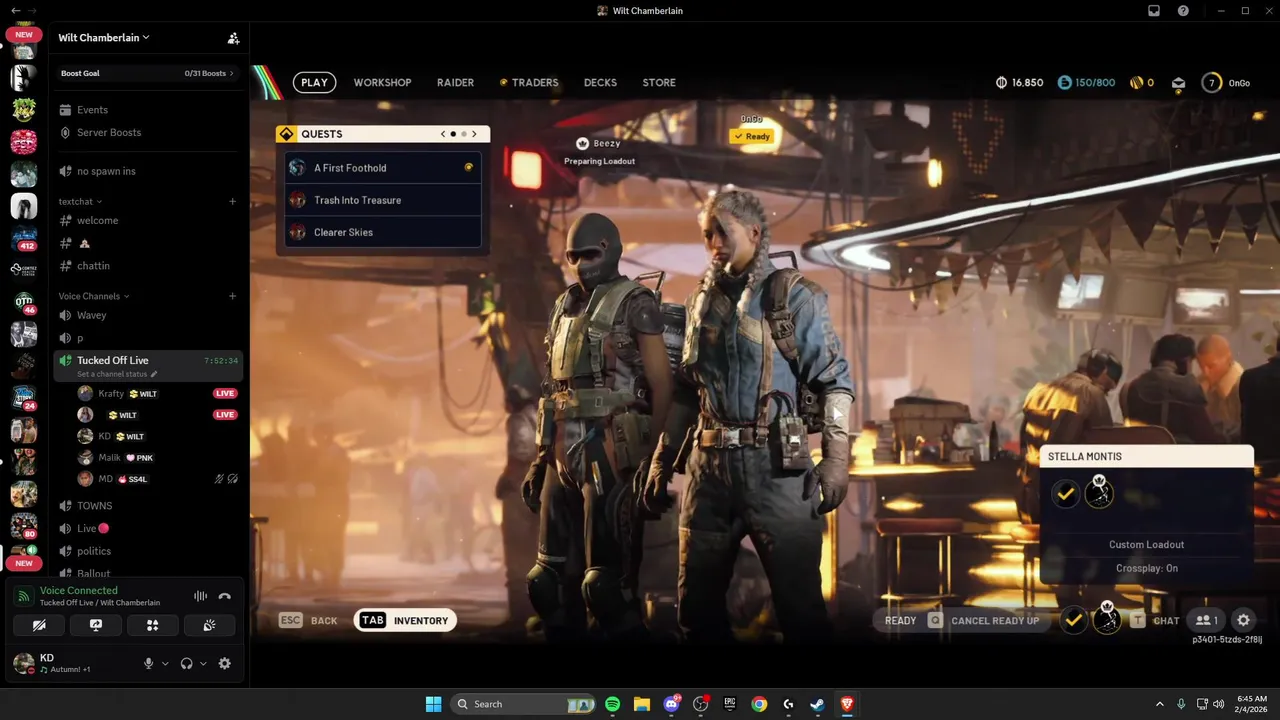Switch to the PLAY tab
The height and width of the screenshot is (720, 1280).
click(x=314, y=83)
